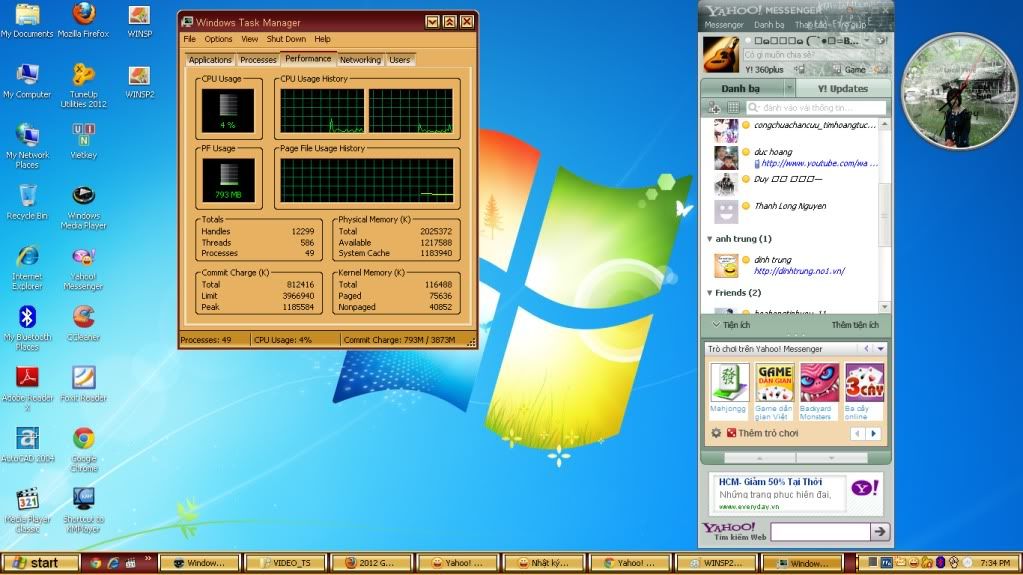The height and width of the screenshot is (575, 1023).
Task: Switch to the Users tab
Action: coord(399,60)
